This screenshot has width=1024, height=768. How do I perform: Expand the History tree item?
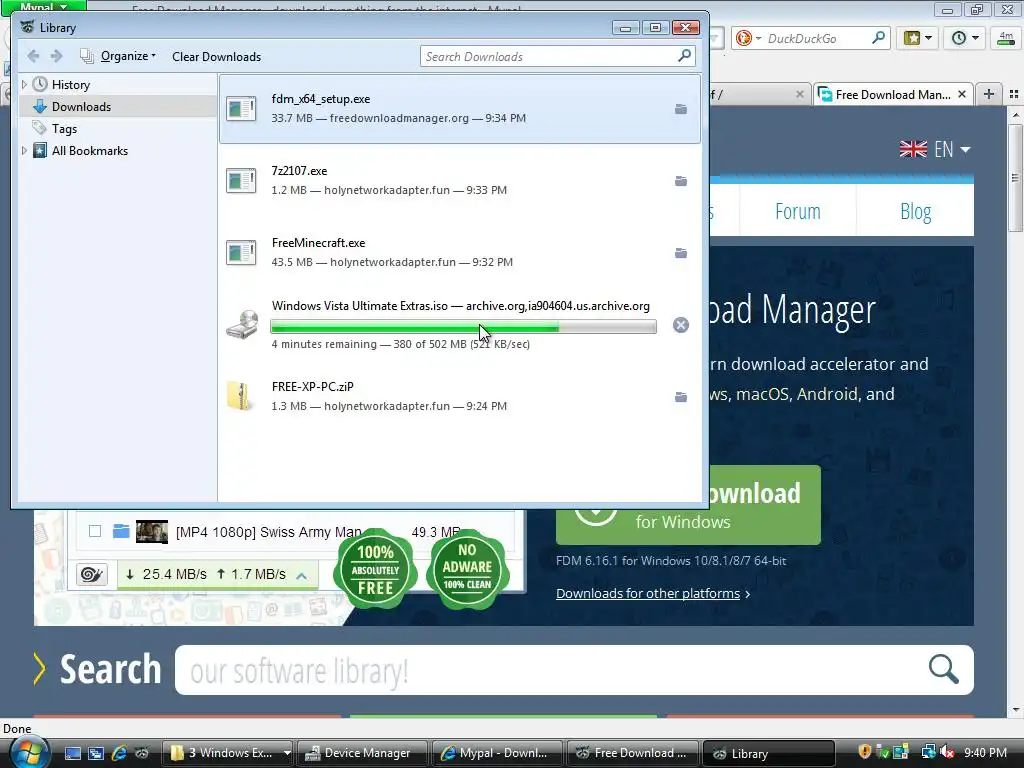(x=24, y=84)
